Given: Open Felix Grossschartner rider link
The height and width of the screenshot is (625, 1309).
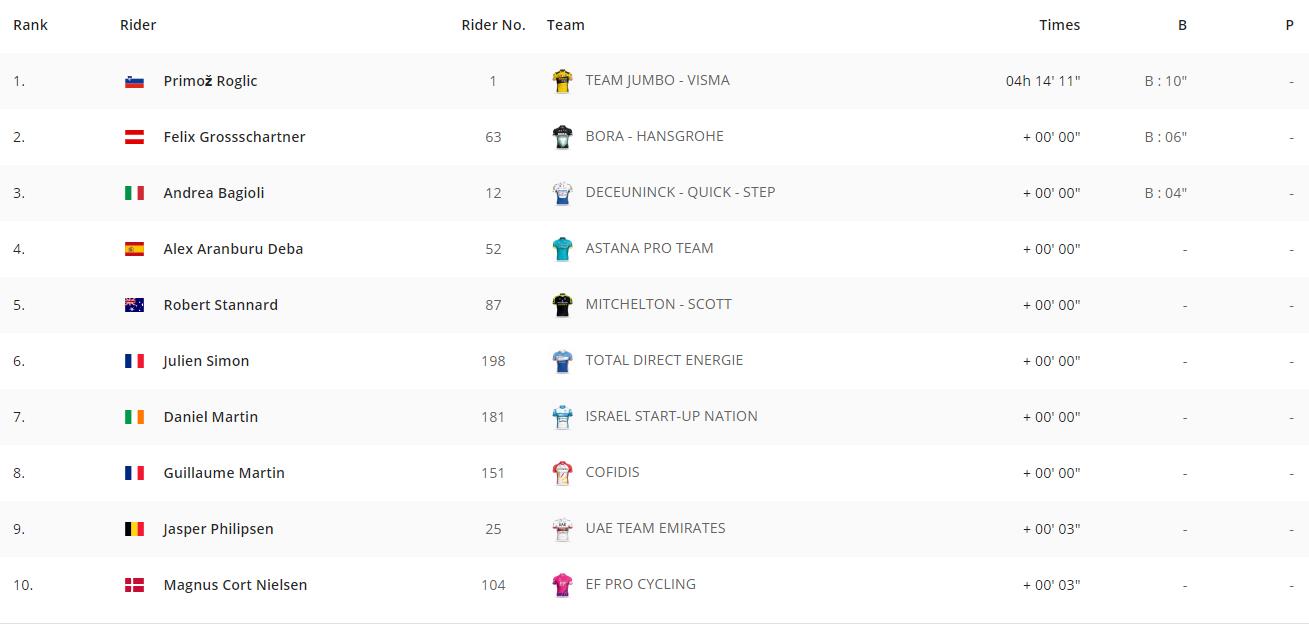Looking at the screenshot, I should pos(234,137).
